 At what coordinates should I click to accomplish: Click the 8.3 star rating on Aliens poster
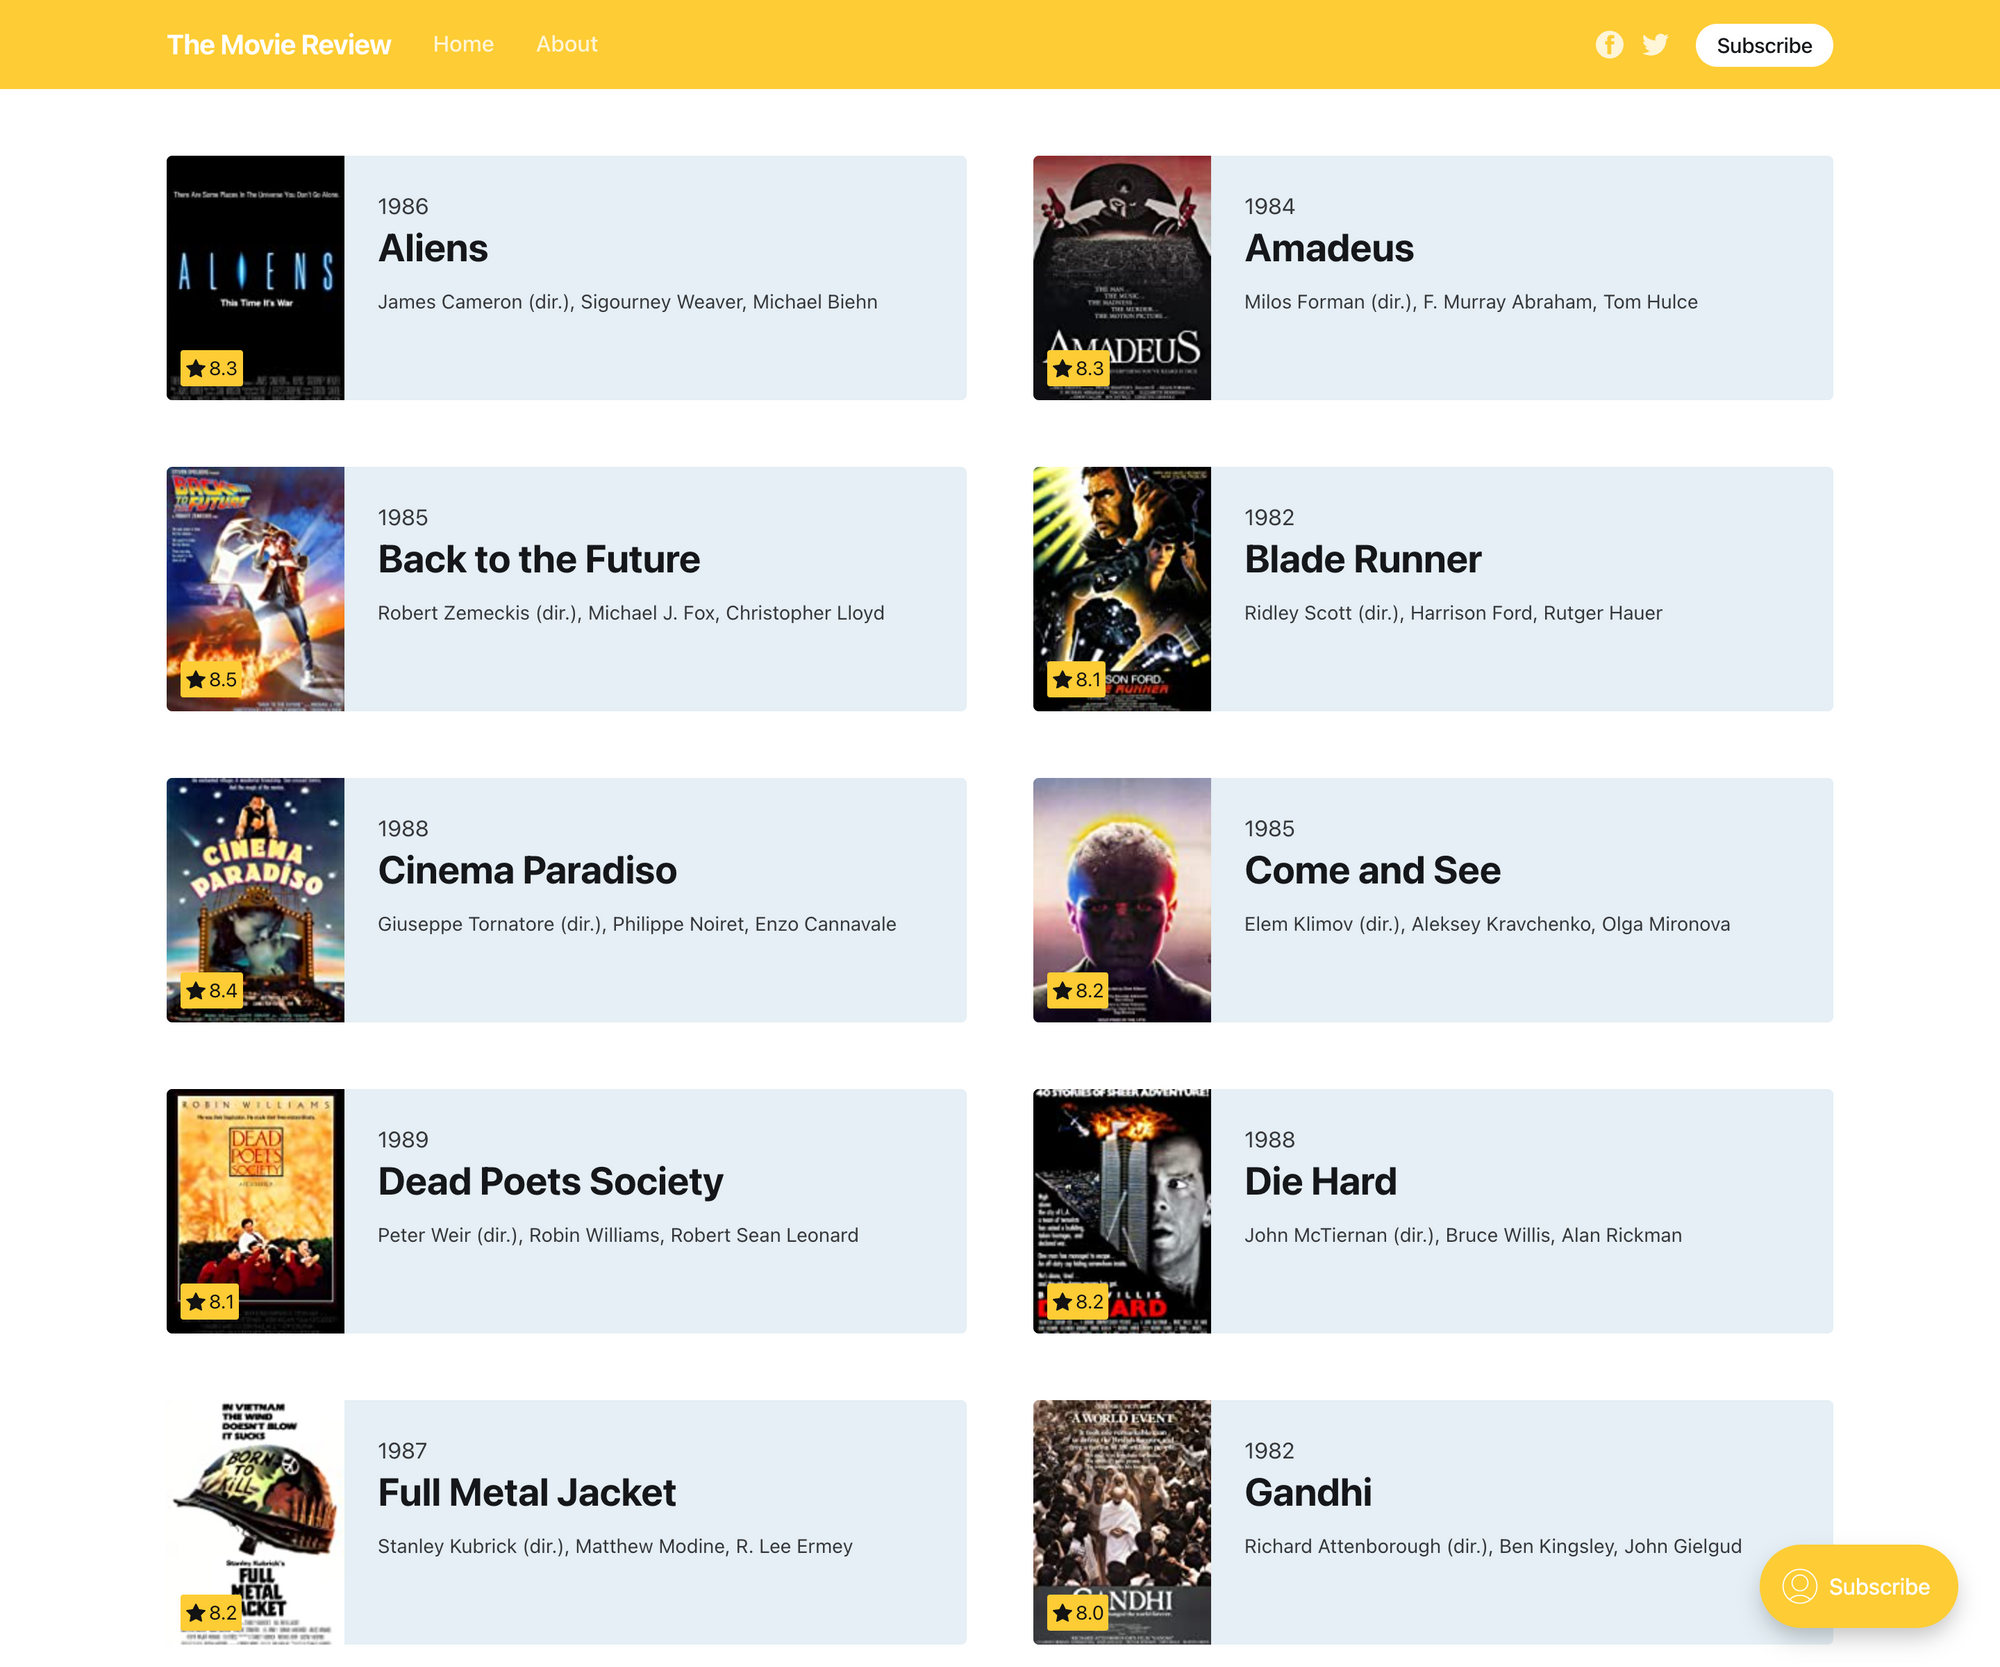(x=212, y=368)
